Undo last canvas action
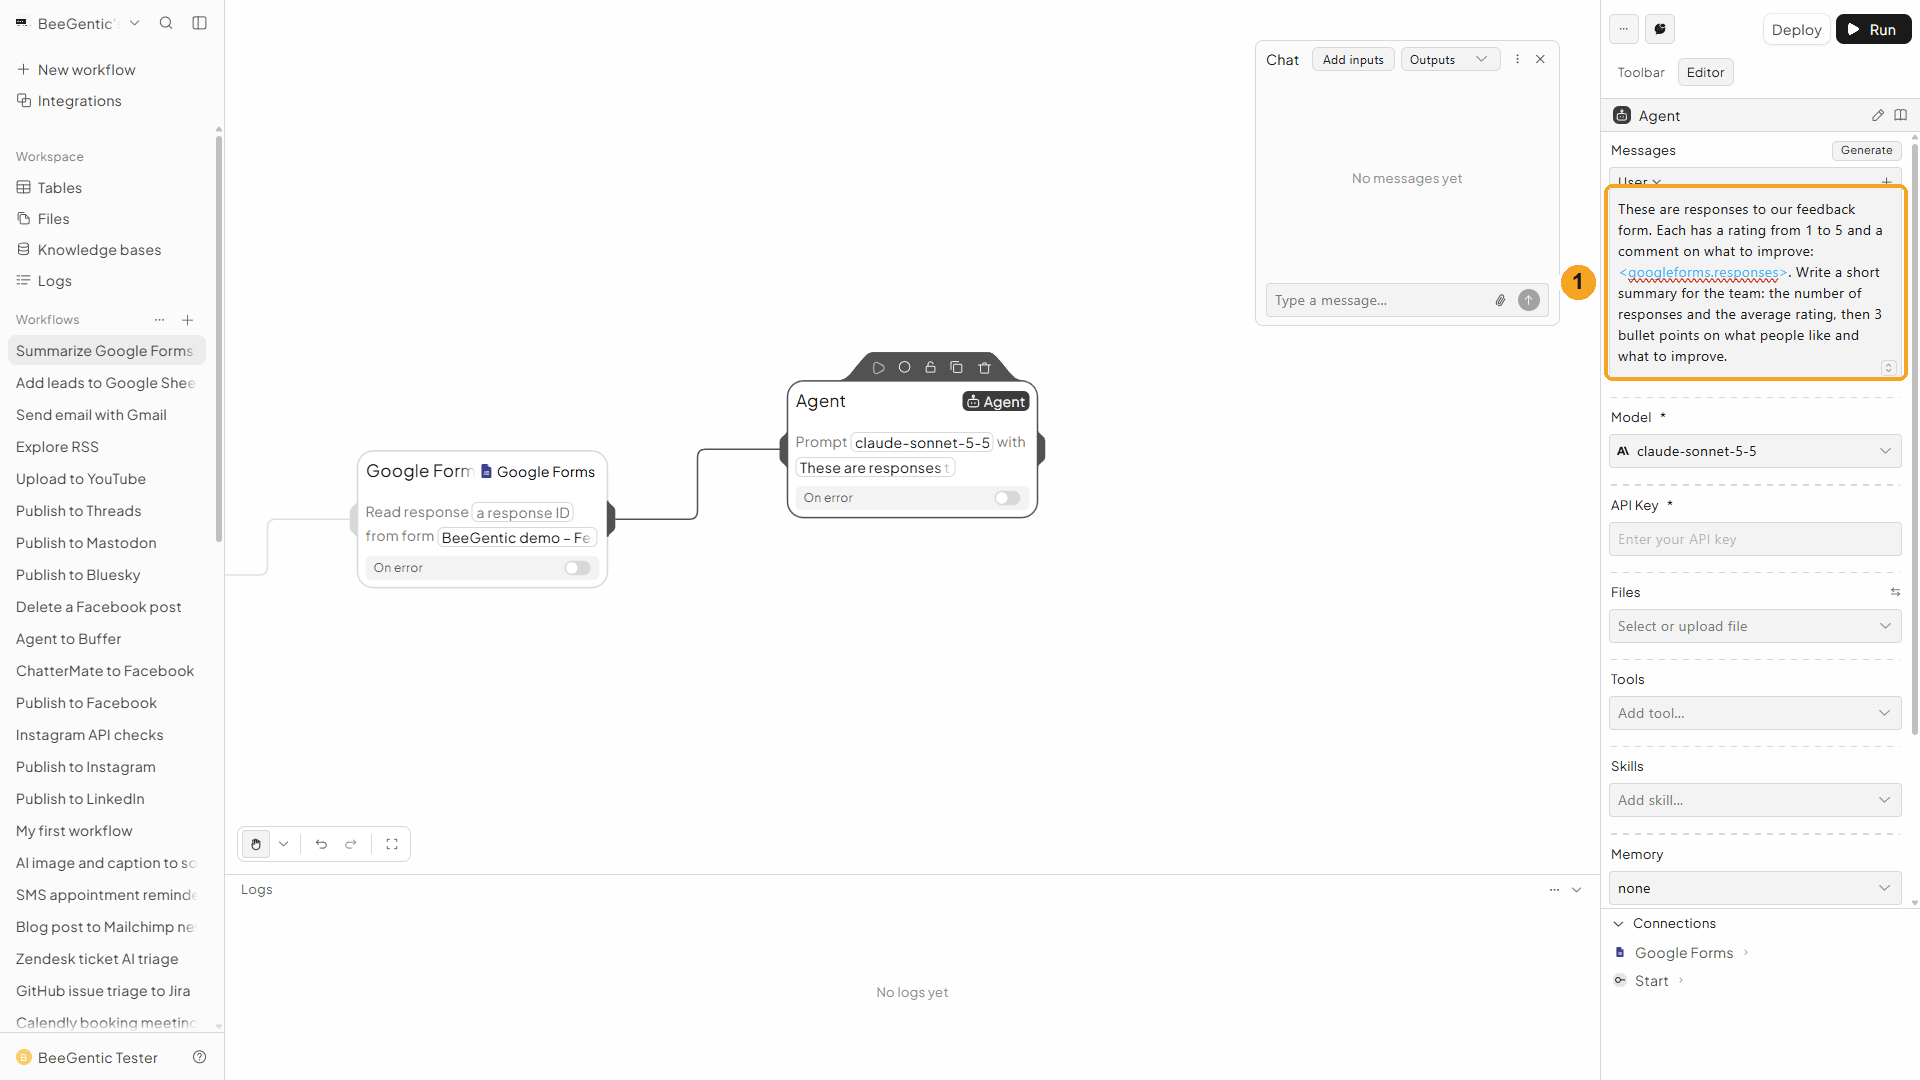This screenshot has height=1080, width=1920. tap(321, 844)
